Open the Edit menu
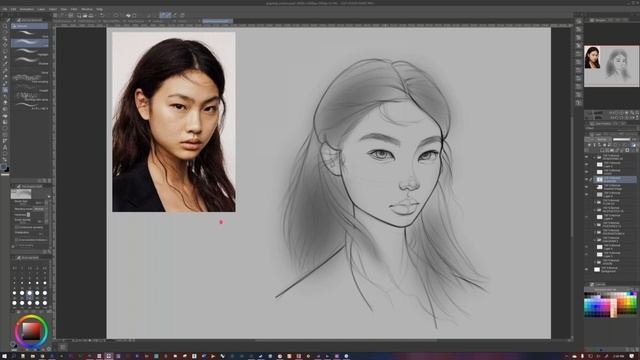The width and height of the screenshot is (640, 360). click(13, 9)
